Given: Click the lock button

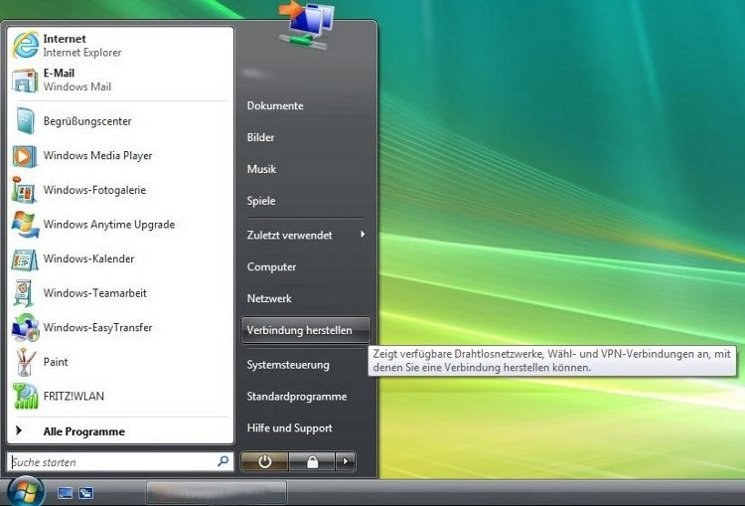Looking at the screenshot, I should pos(312,461).
